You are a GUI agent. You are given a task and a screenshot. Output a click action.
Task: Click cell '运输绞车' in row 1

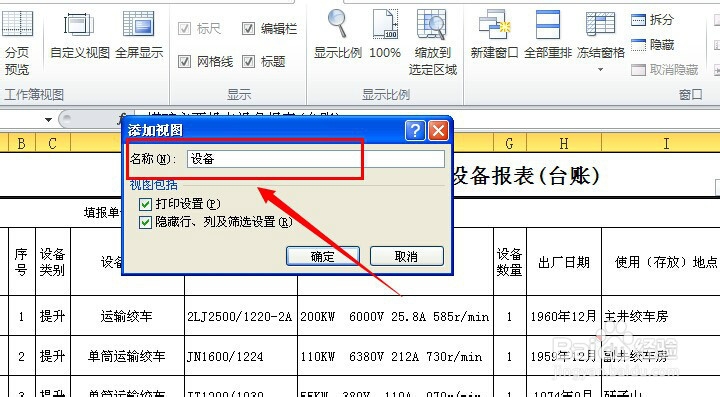pos(127,316)
